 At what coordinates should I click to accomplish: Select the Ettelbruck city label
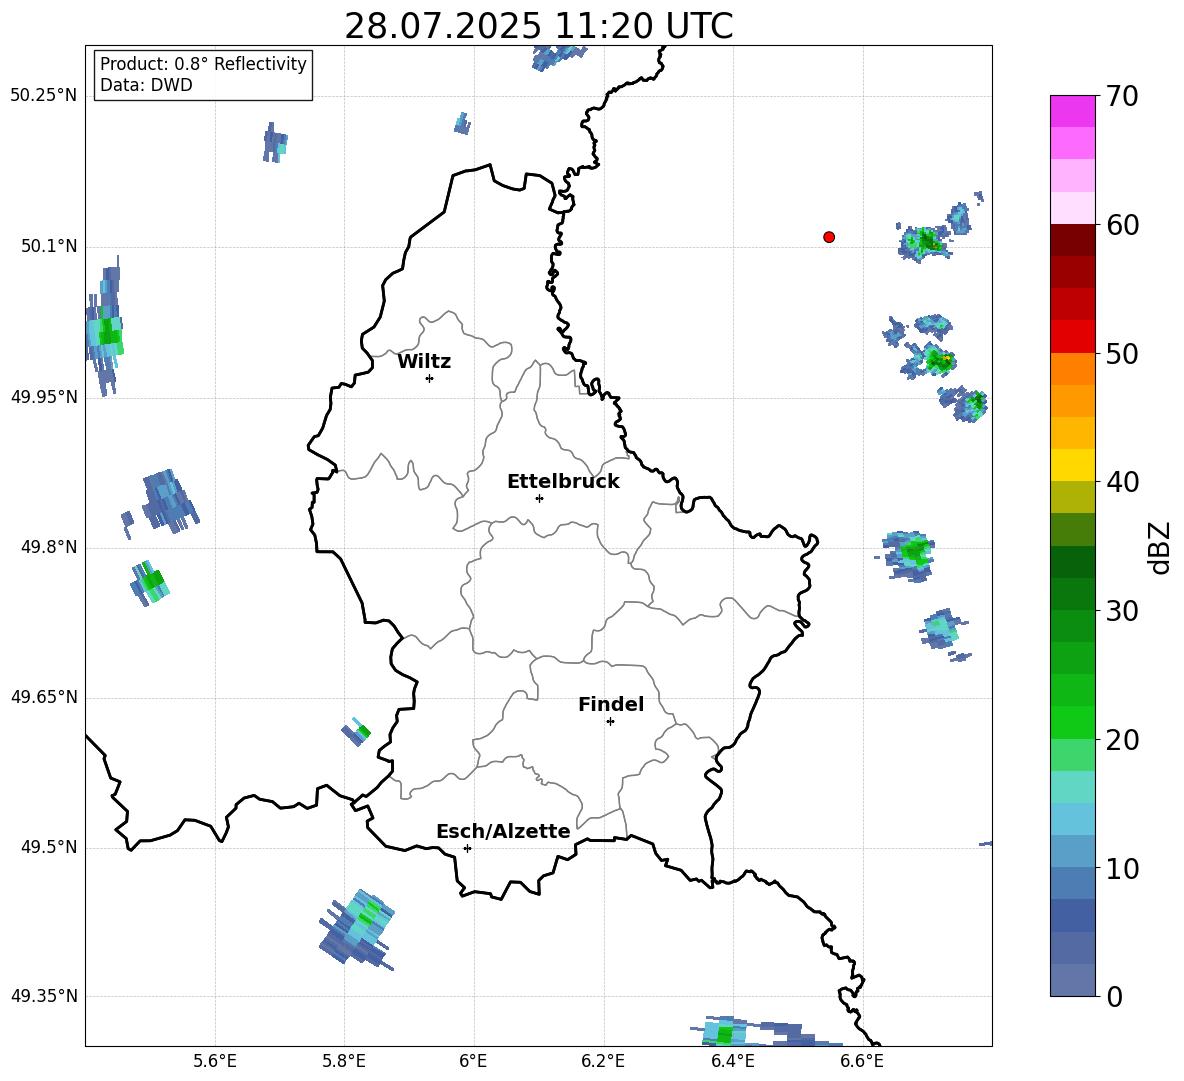point(563,482)
